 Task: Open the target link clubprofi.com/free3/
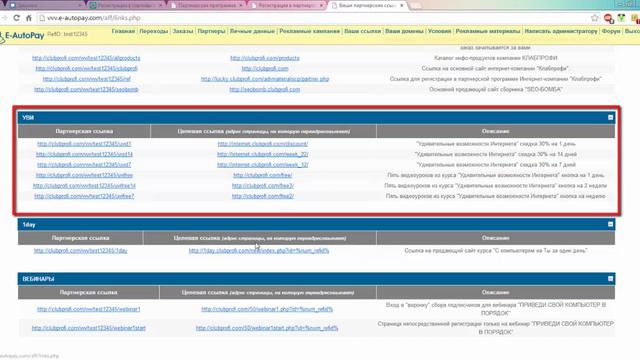coord(262,186)
